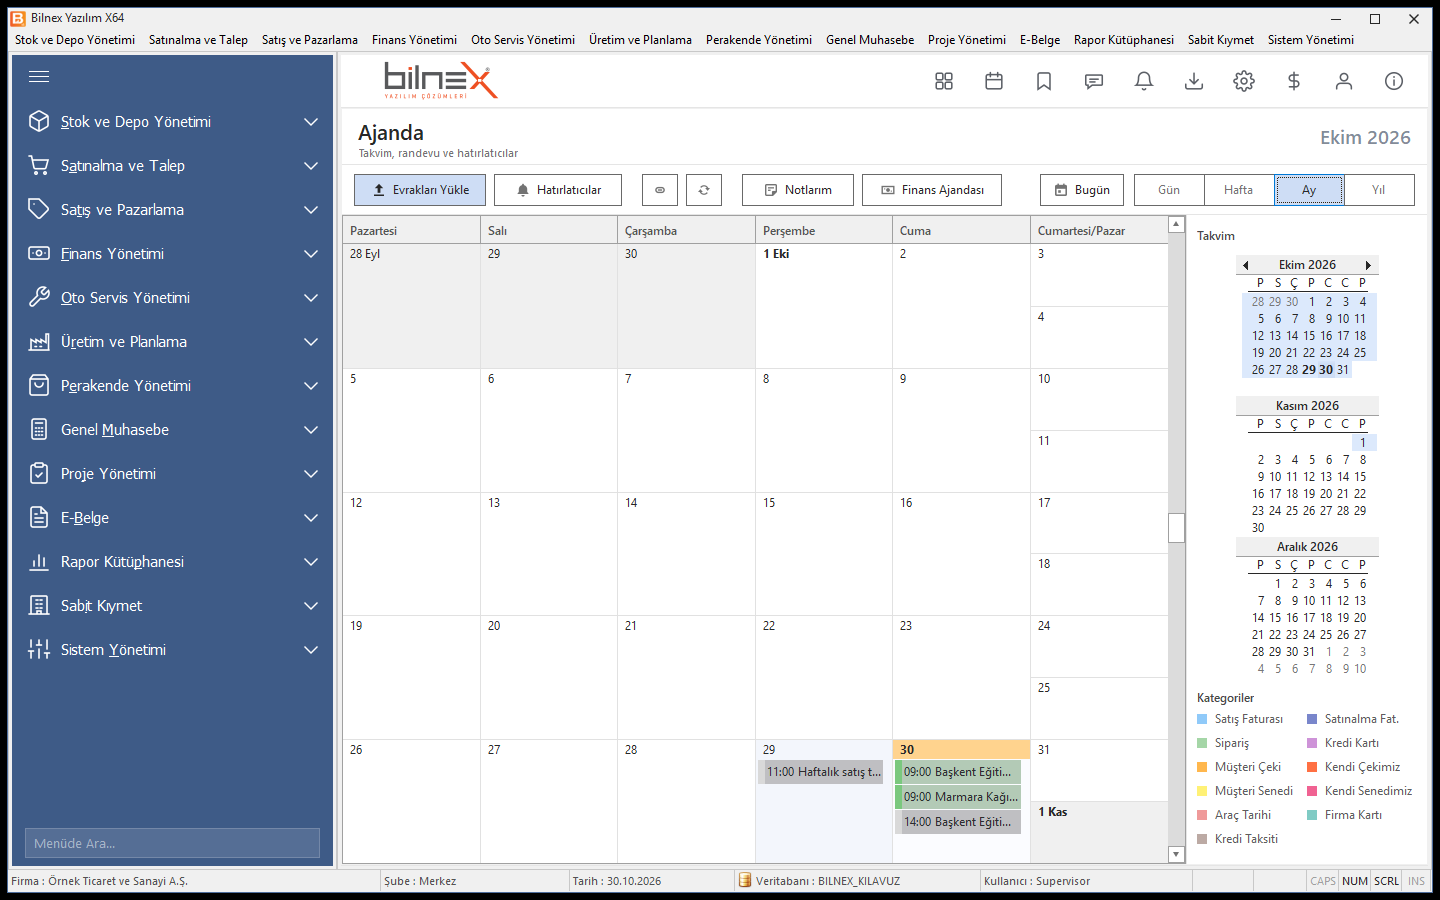Expand Üretim ve Planlama chevron
The image size is (1440, 900).
tap(311, 342)
